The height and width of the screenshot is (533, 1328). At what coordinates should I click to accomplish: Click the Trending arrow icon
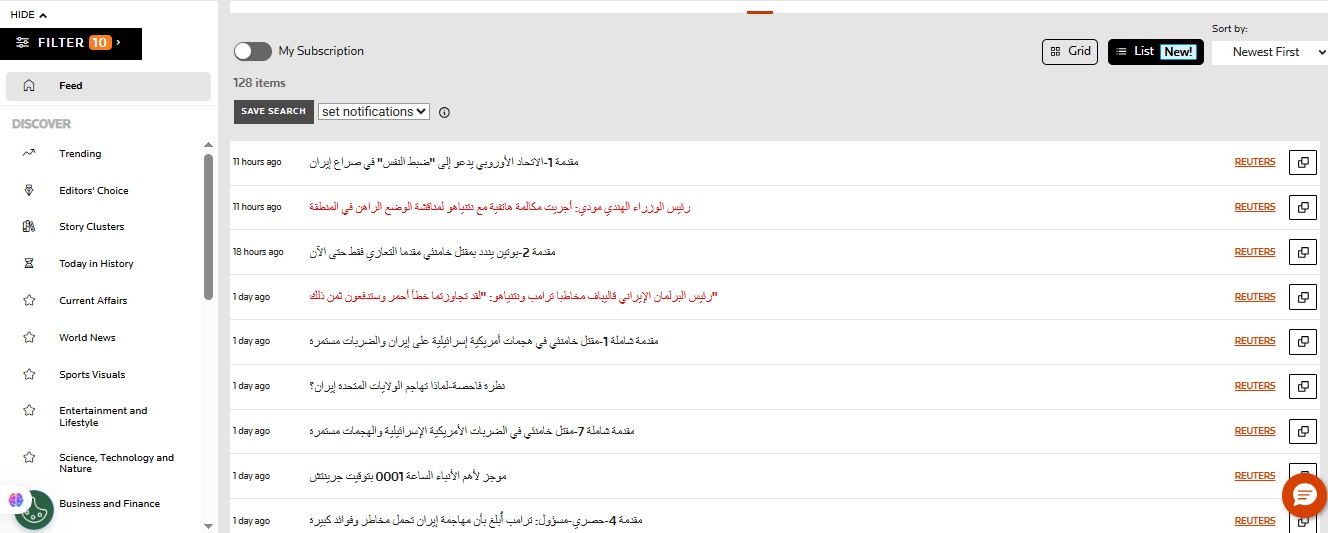tap(29, 153)
